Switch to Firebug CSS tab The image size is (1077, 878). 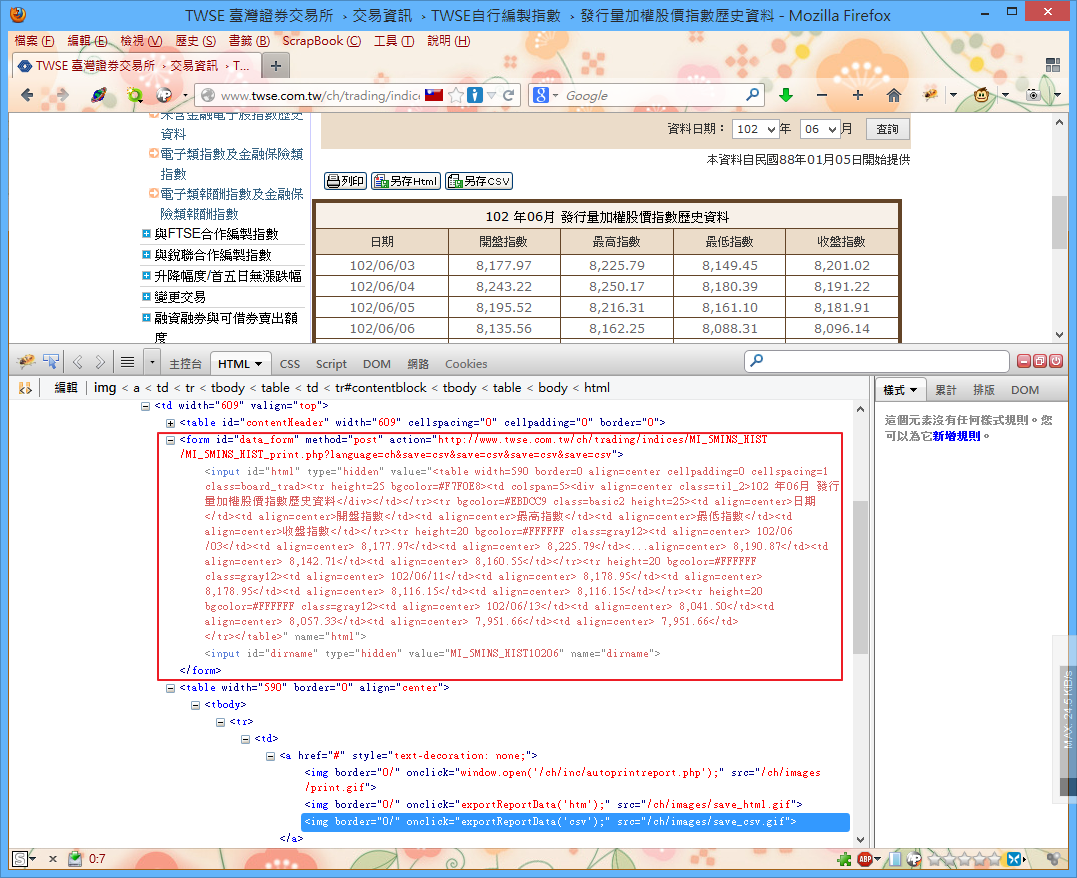(289, 364)
